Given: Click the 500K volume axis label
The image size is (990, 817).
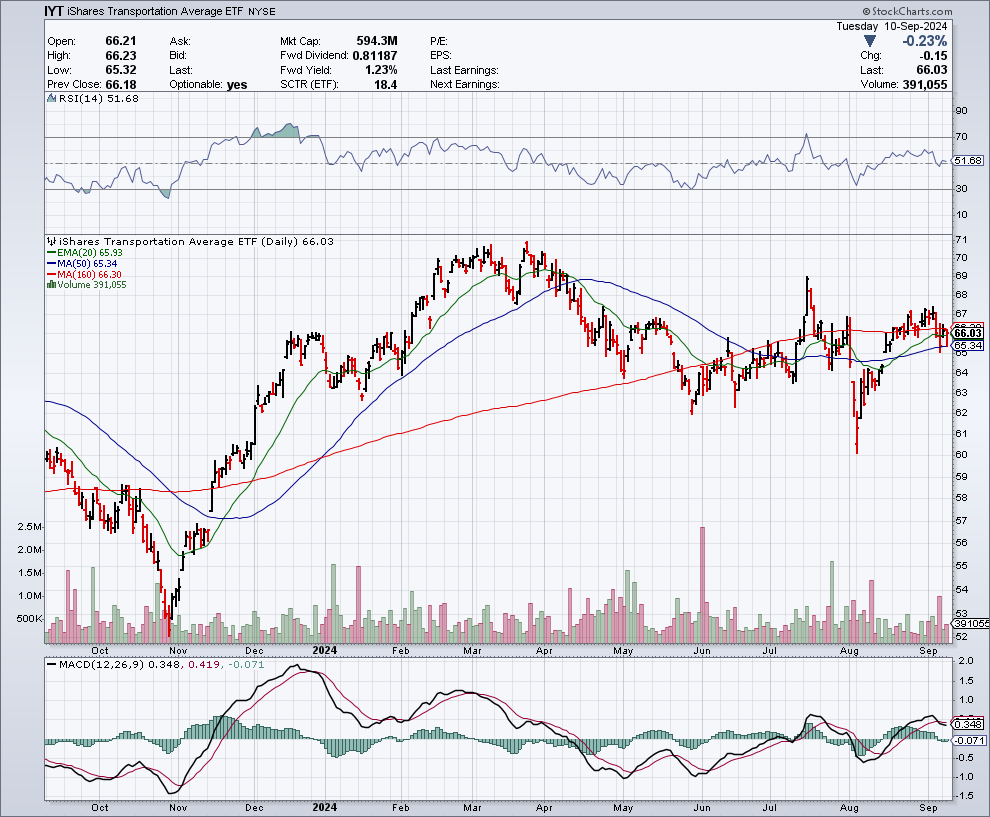Looking at the screenshot, I should [x=29, y=619].
